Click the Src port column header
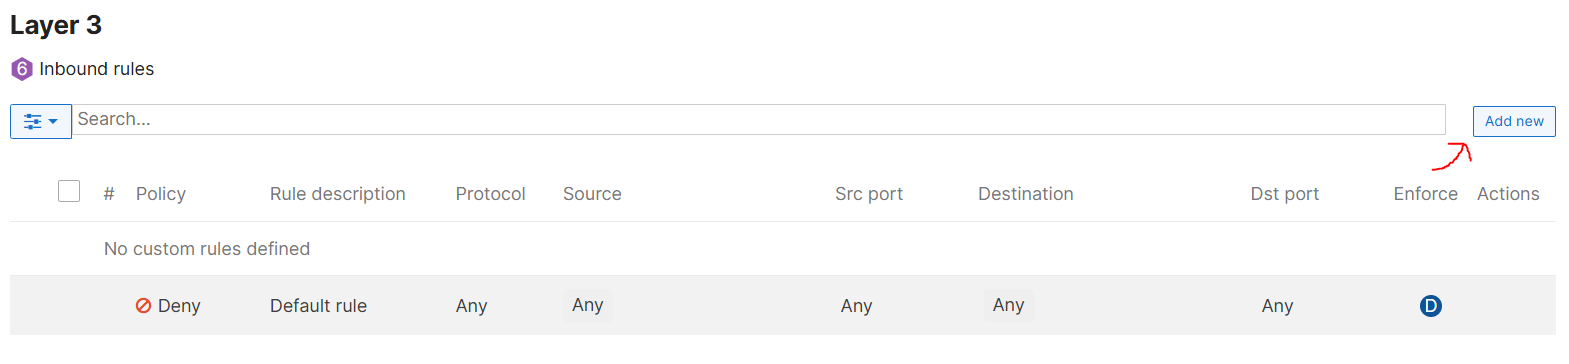 [869, 194]
